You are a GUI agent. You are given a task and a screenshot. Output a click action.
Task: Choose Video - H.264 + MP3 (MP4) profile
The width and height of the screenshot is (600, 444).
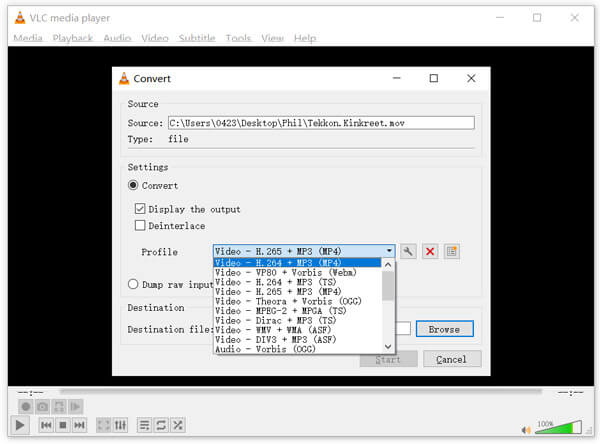297,263
